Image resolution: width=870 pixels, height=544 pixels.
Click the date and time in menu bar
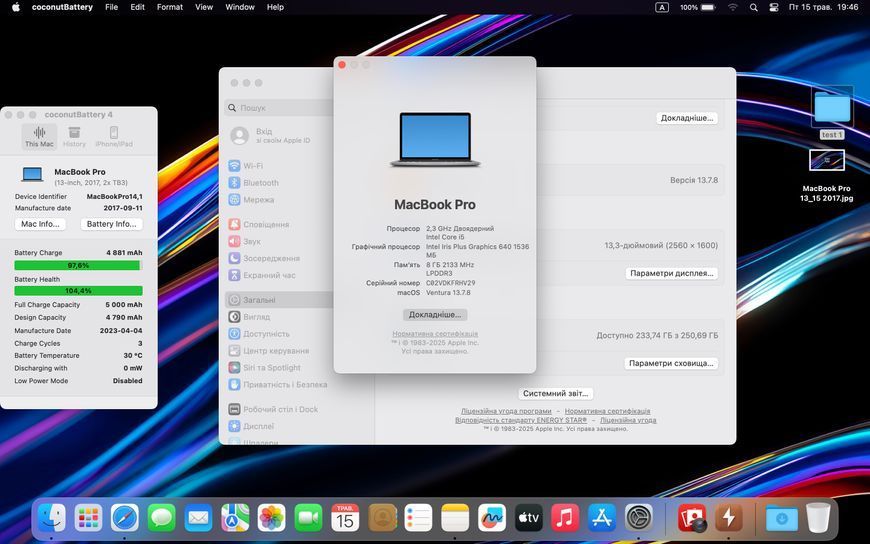click(823, 7)
